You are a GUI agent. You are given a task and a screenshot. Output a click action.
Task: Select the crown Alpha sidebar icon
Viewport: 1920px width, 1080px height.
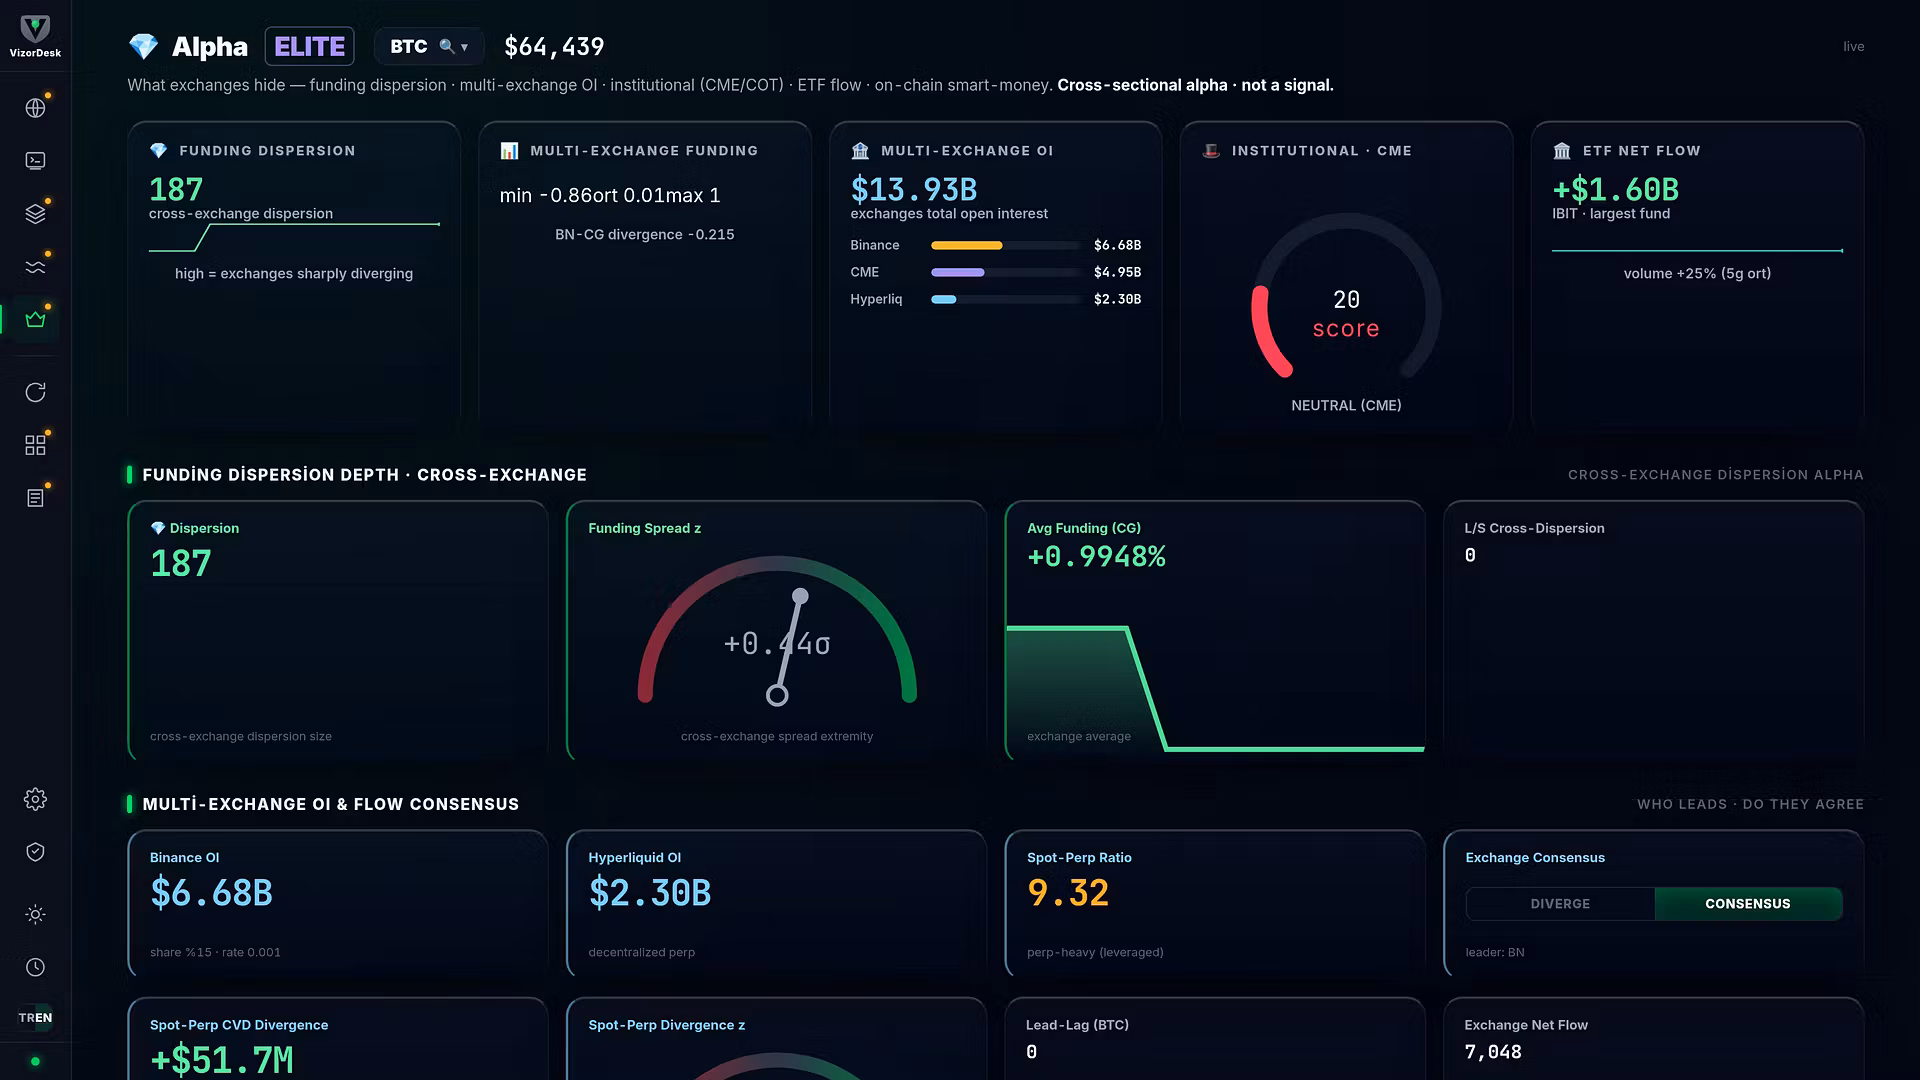tap(35, 320)
